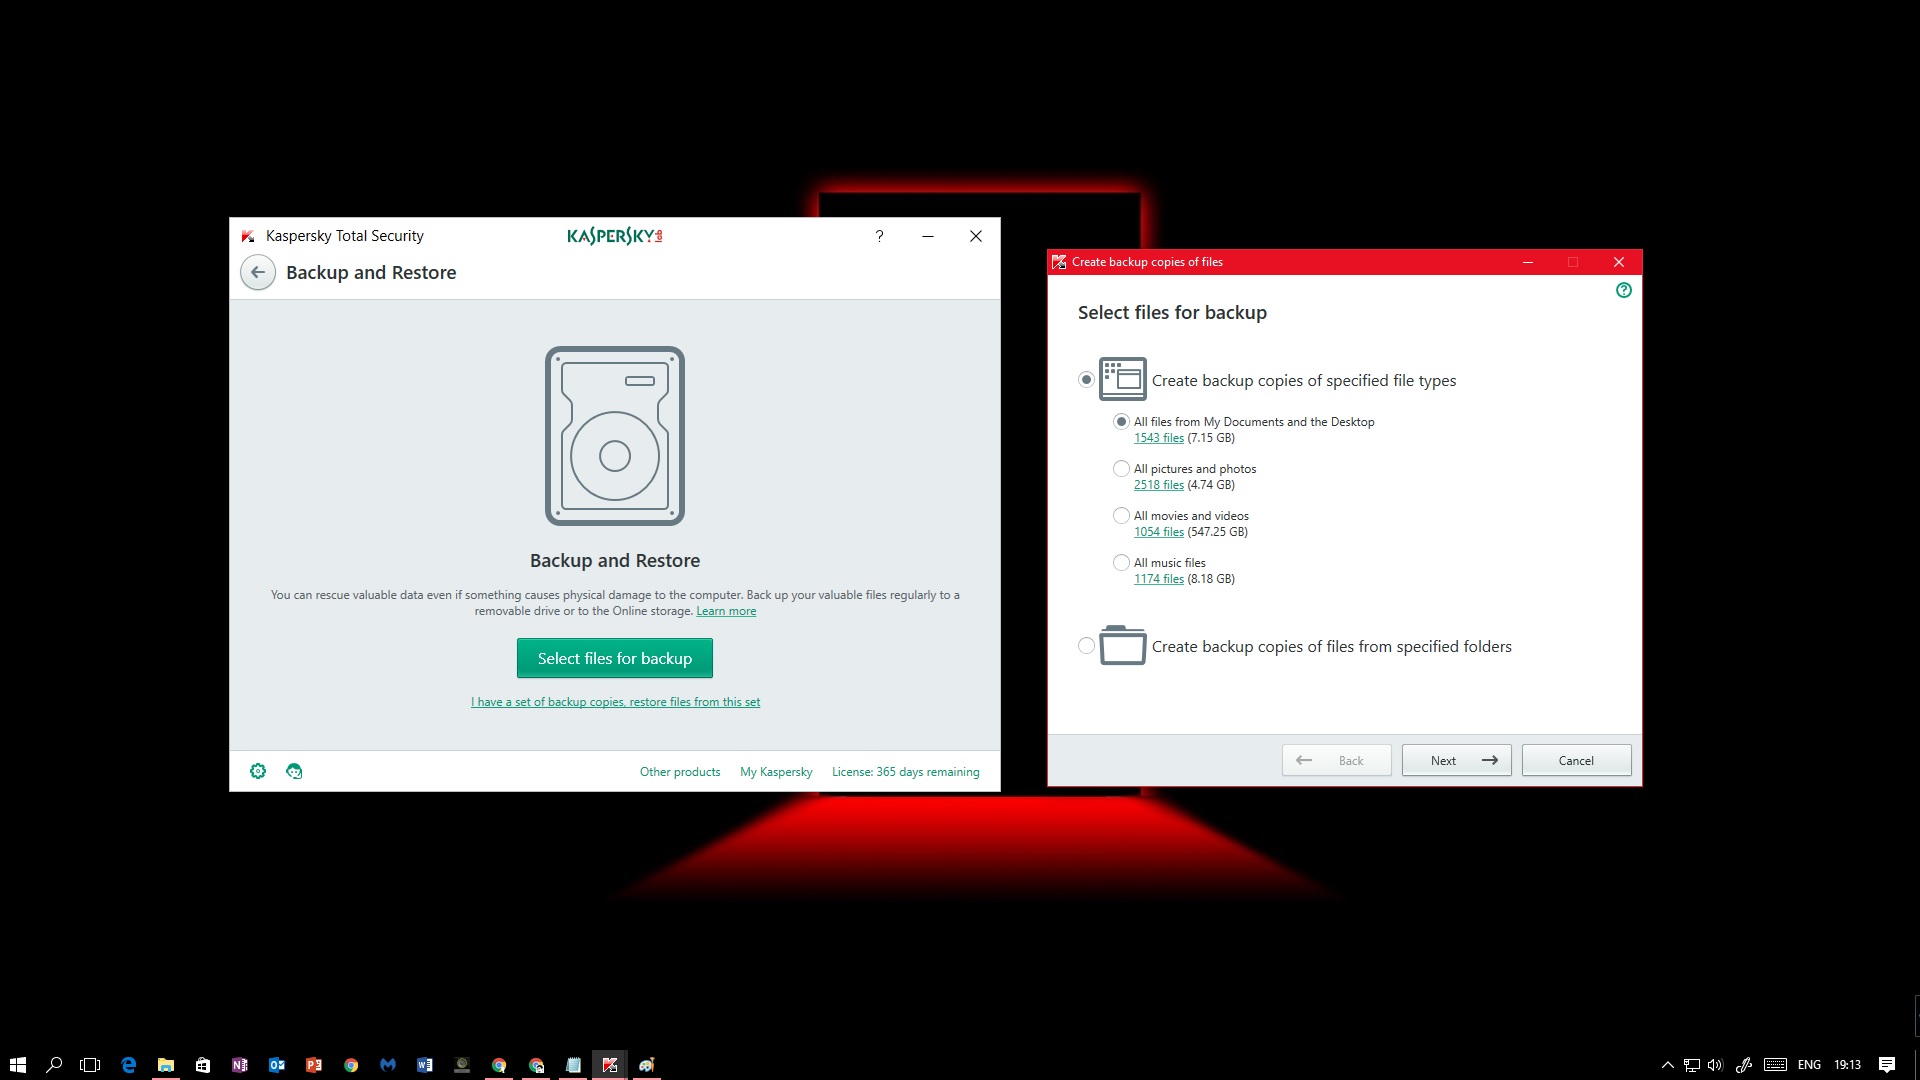The image size is (1920, 1080).
Task: Open the Action Center notifications icon
Action: 1887,1065
